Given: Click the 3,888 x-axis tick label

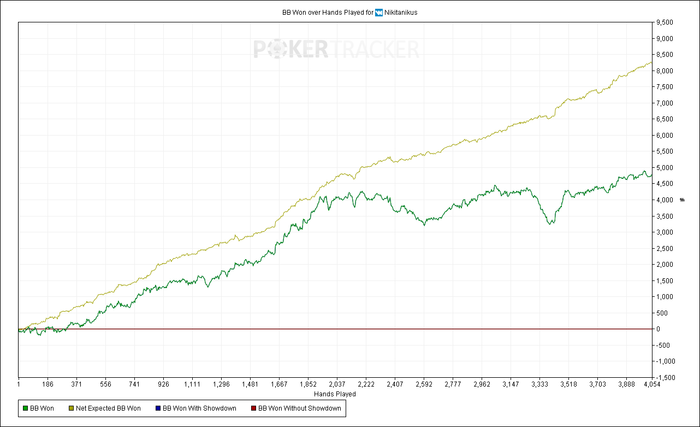Looking at the screenshot, I should pyautogui.click(x=627, y=384).
